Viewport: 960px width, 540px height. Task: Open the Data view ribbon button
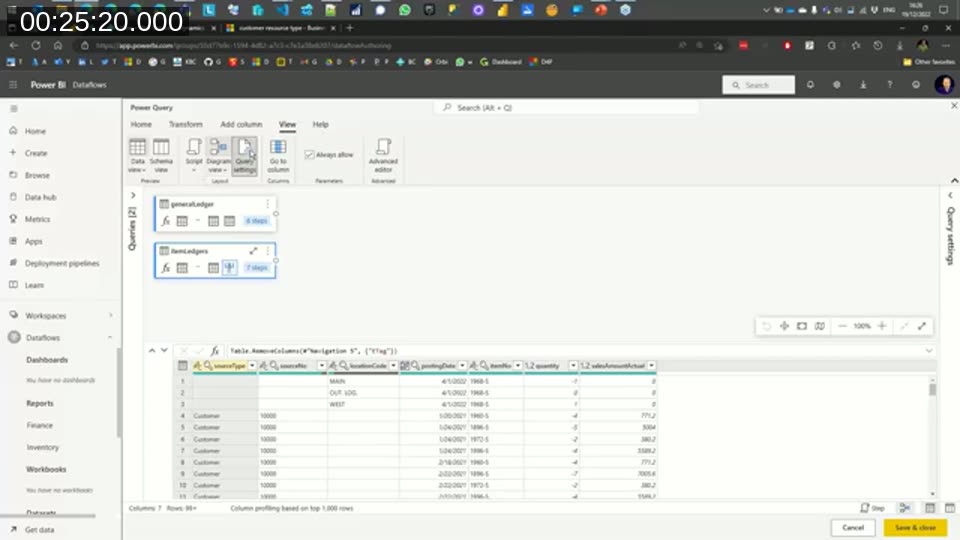137,156
